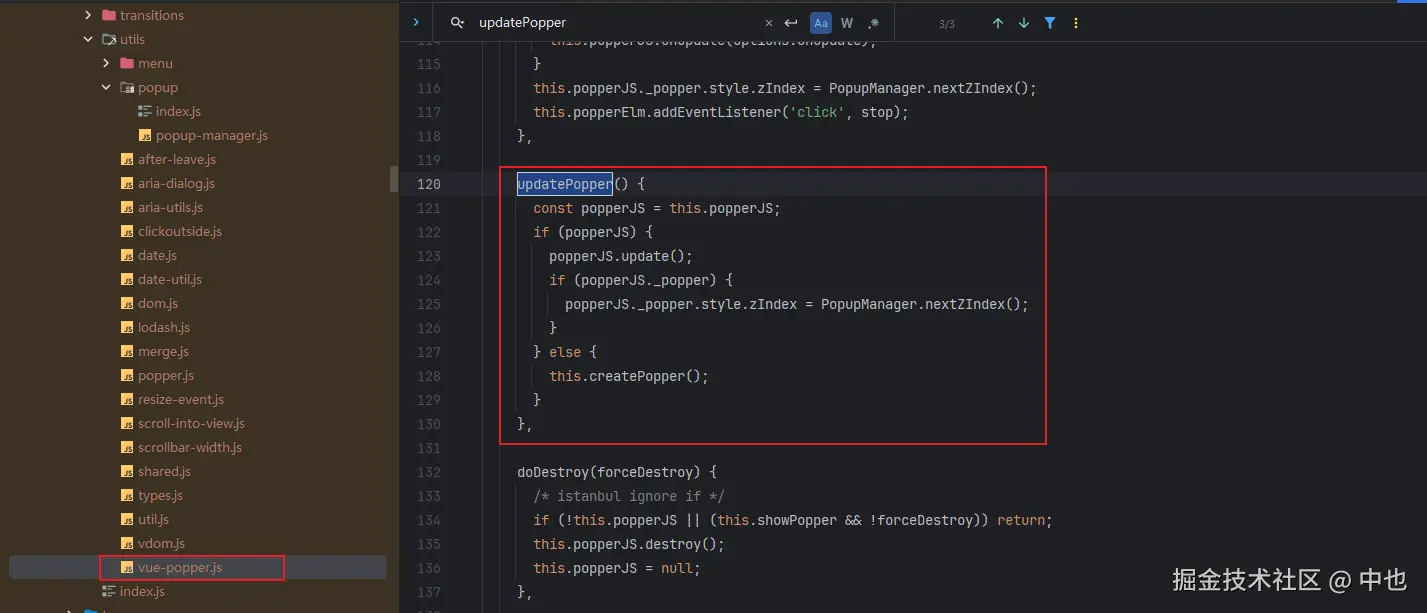1427x613 pixels.
Task: Open vdom.js file
Action: [161, 543]
